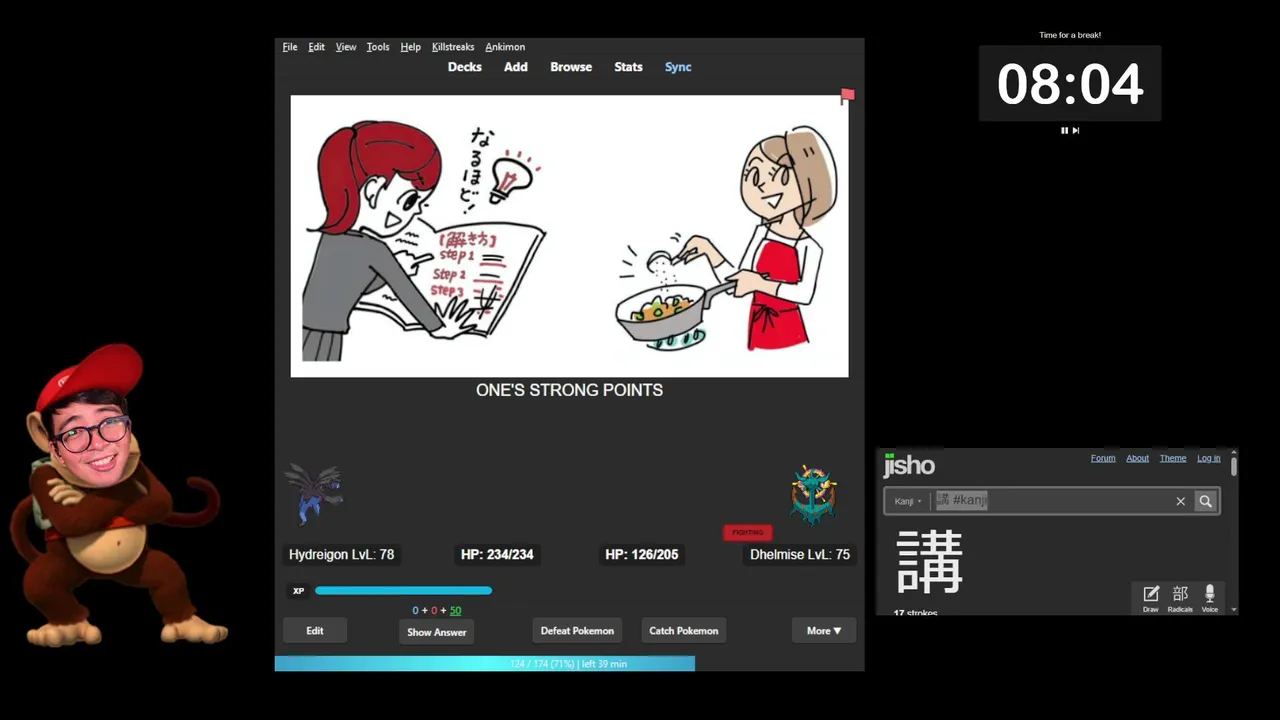Screen dimensions: 1280x720
Task: Click the Dhelmise pokemon sprite
Action: point(813,494)
